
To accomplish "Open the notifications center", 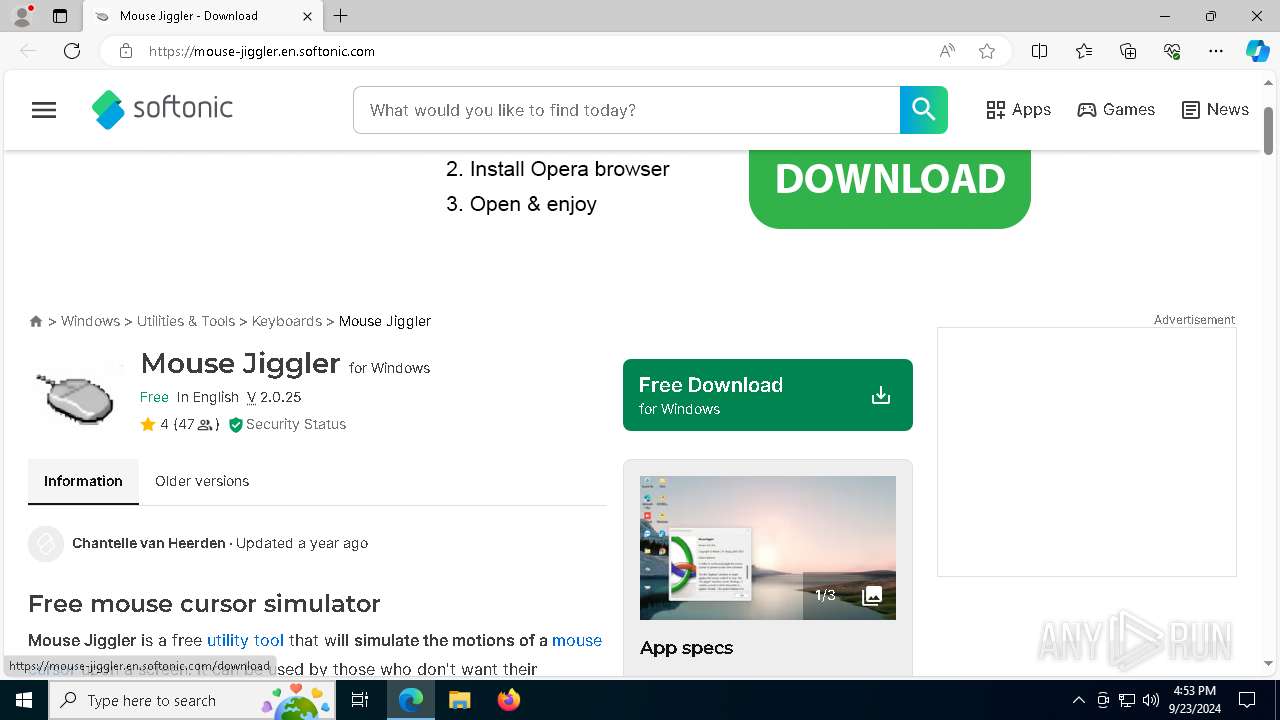I will 1247,700.
